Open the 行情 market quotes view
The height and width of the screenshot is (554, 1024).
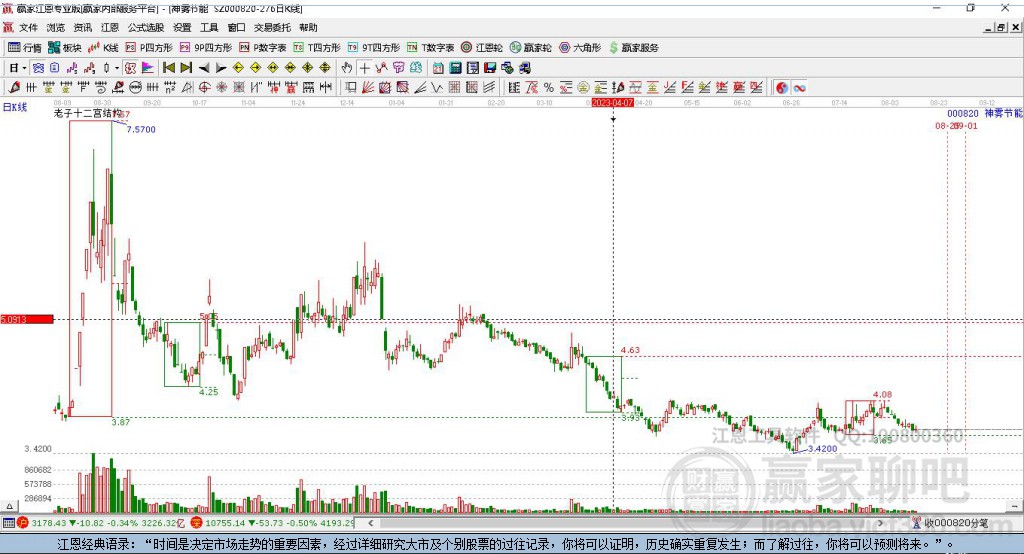coord(25,48)
